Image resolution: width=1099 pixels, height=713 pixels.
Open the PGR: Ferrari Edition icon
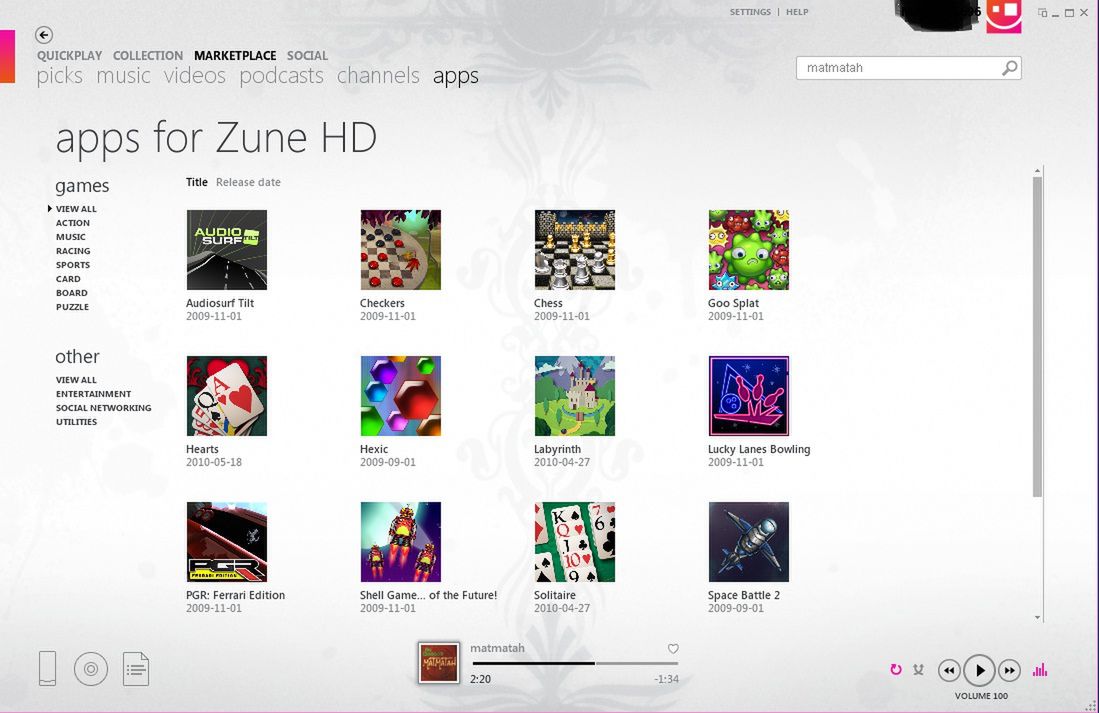pos(226,541)
